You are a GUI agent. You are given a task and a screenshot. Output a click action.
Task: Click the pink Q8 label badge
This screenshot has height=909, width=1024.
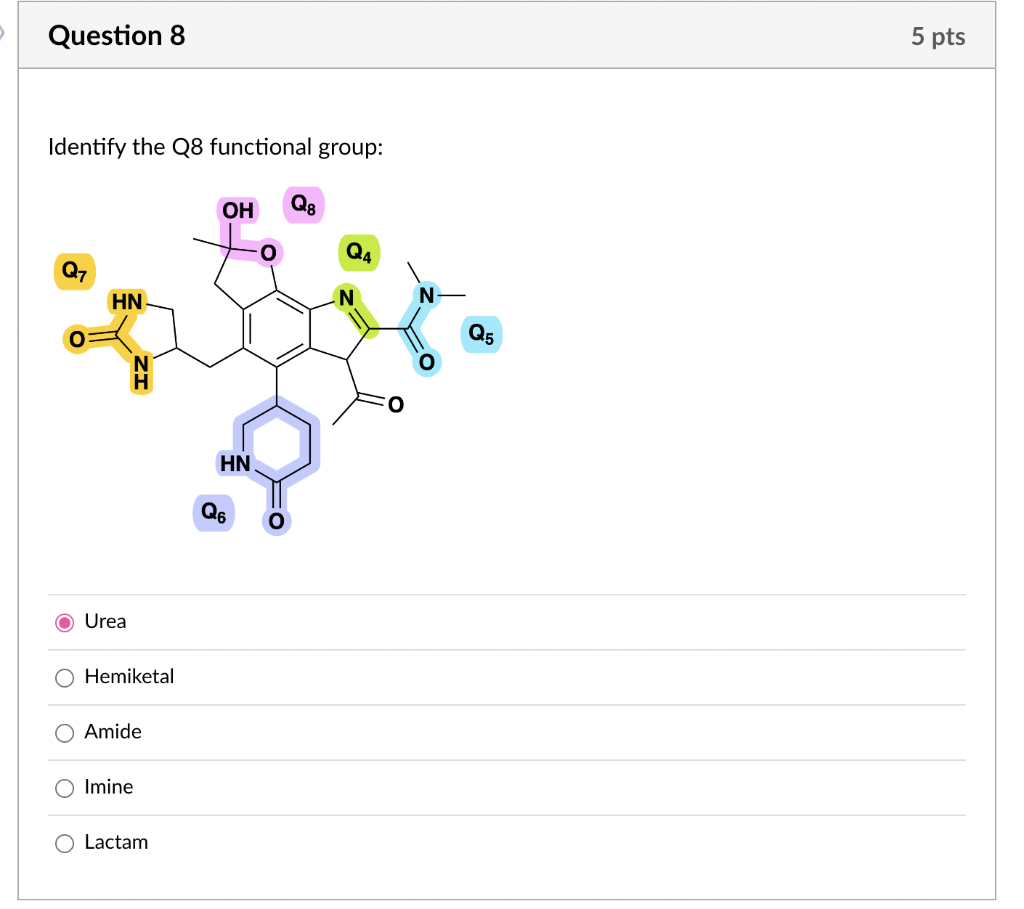tap(303, 204)
